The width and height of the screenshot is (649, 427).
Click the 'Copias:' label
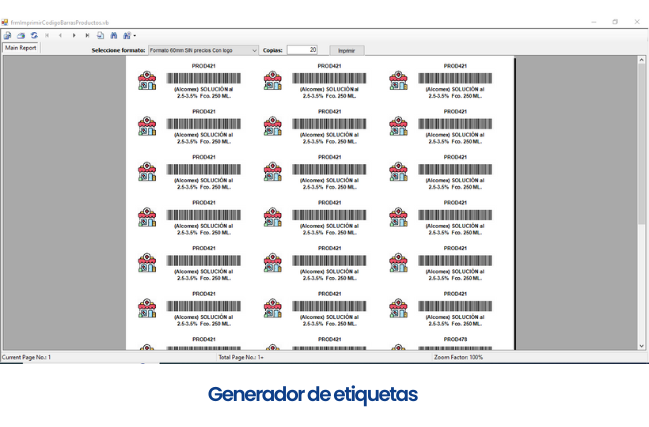(273, 50)
